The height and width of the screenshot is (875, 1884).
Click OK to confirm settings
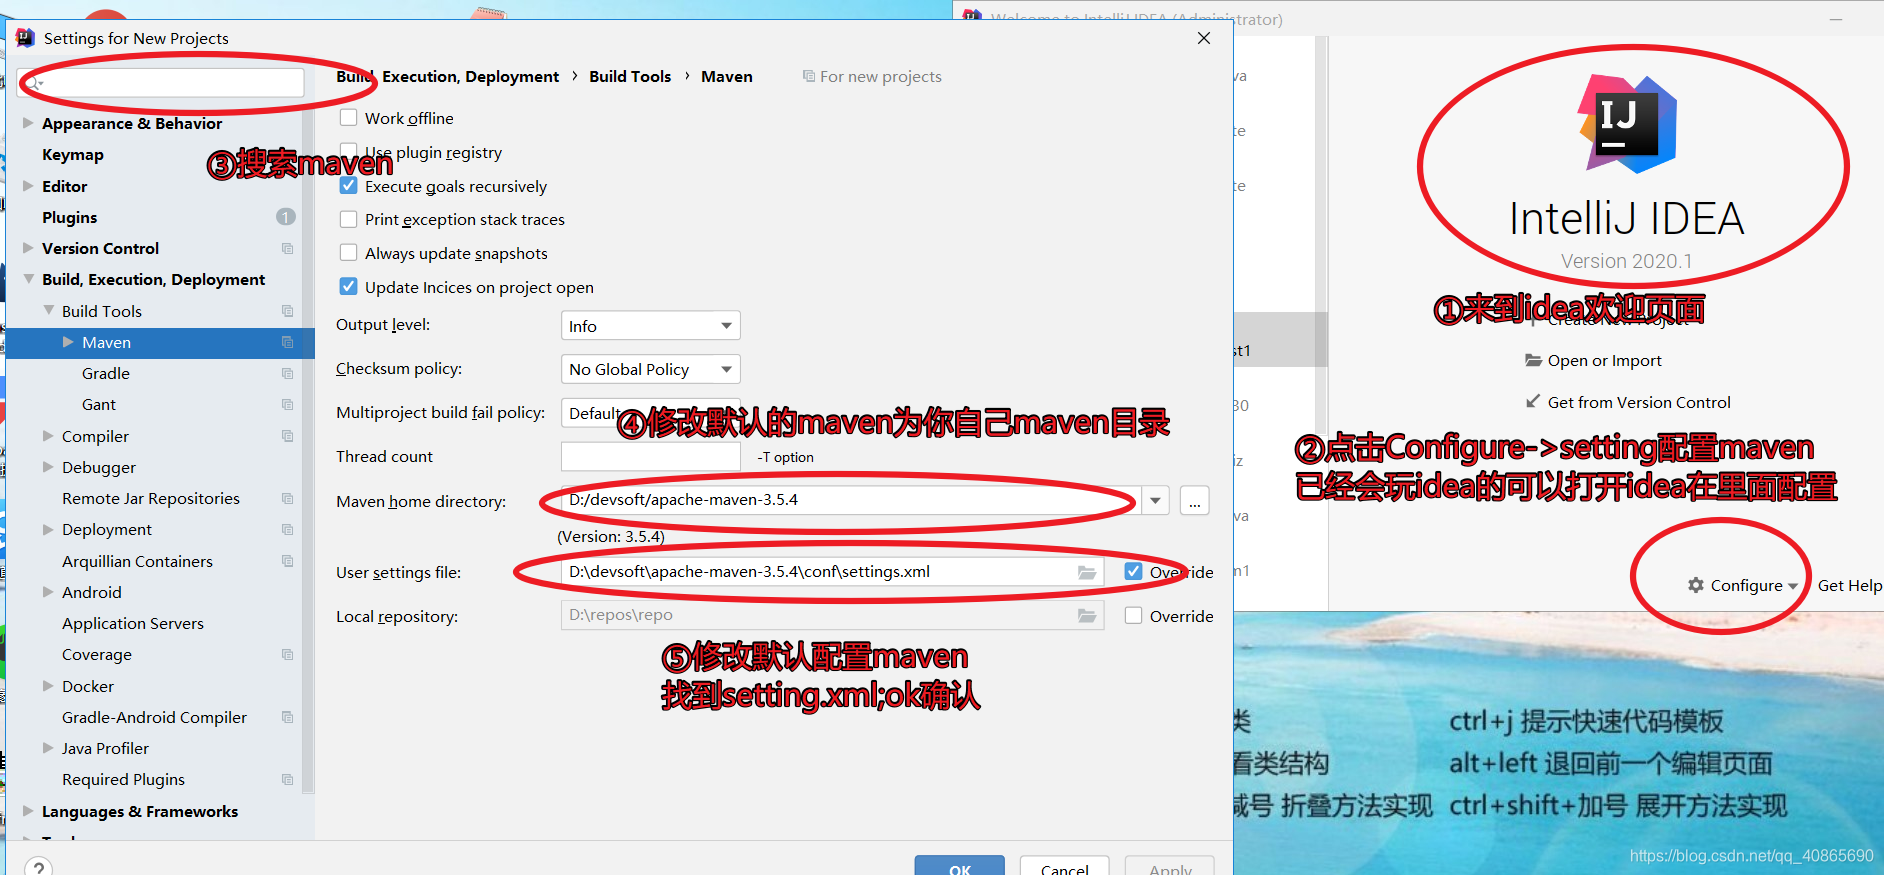click(959, 868)
